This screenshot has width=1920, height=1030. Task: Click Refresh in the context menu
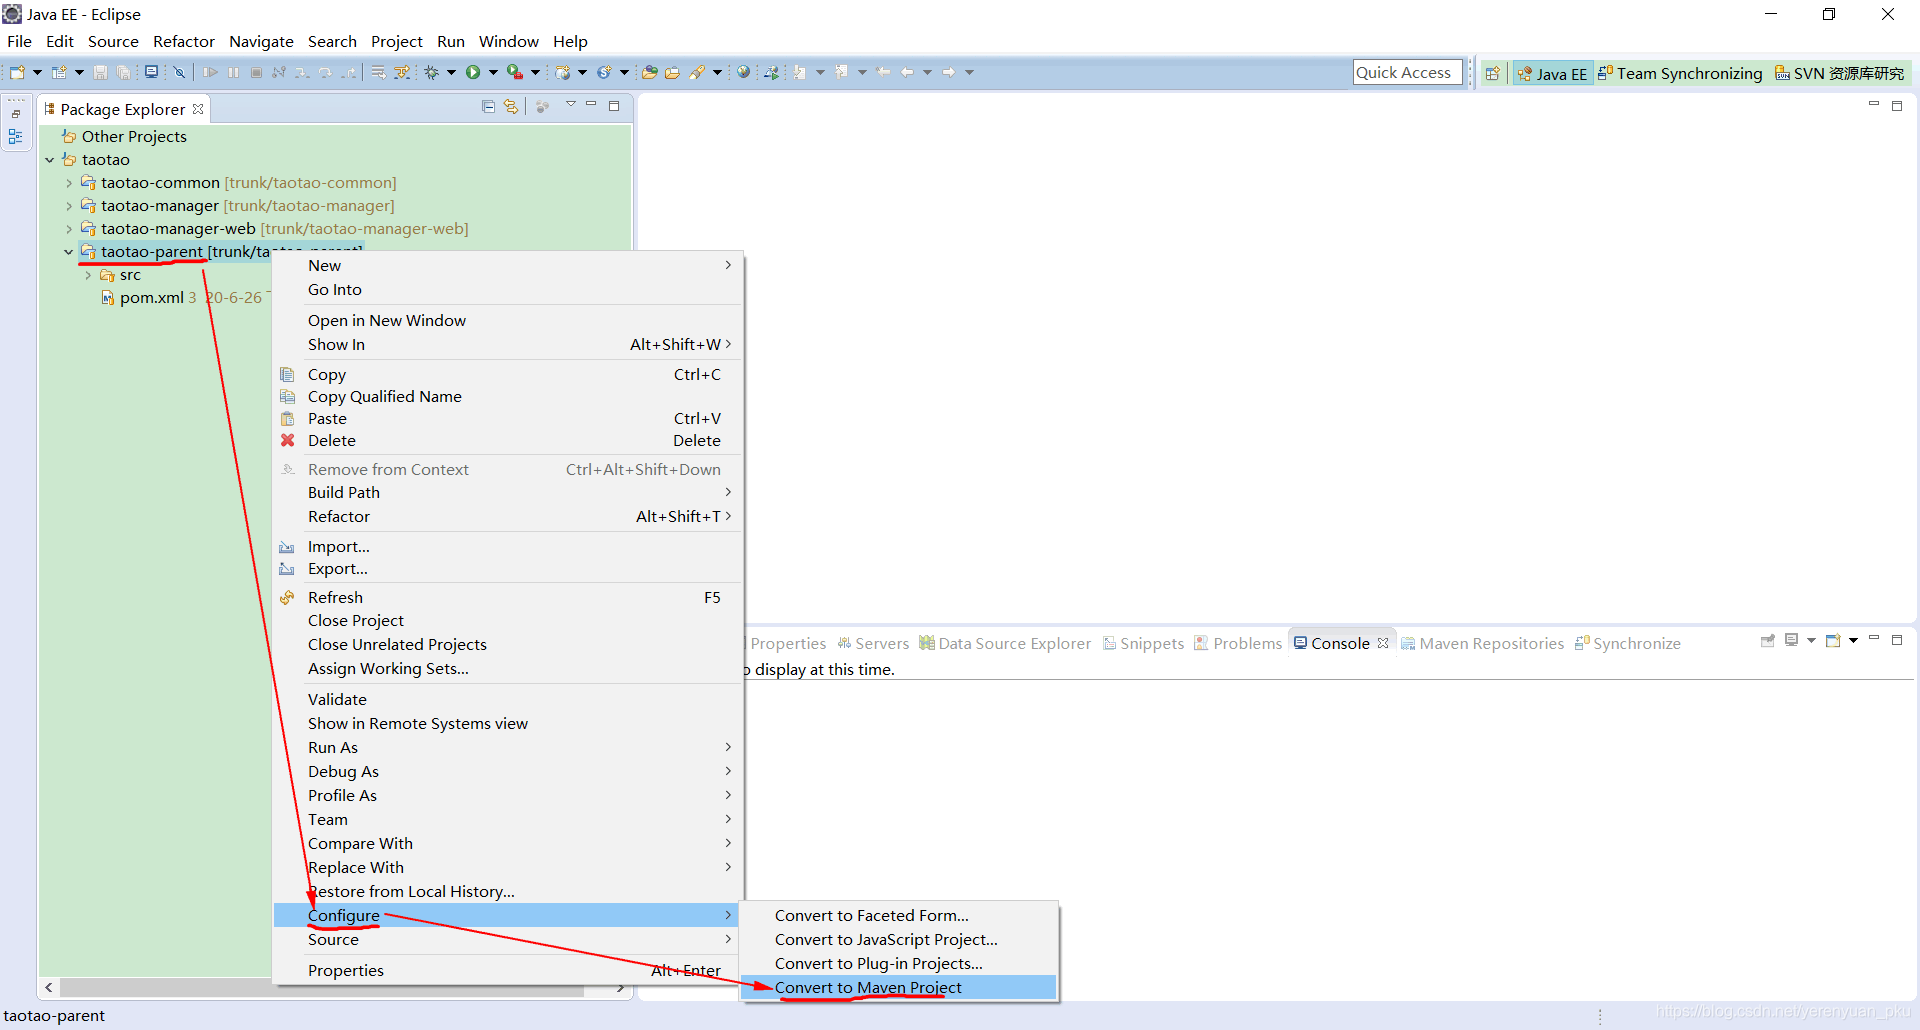pyautogui.click(x=507, y=597)
